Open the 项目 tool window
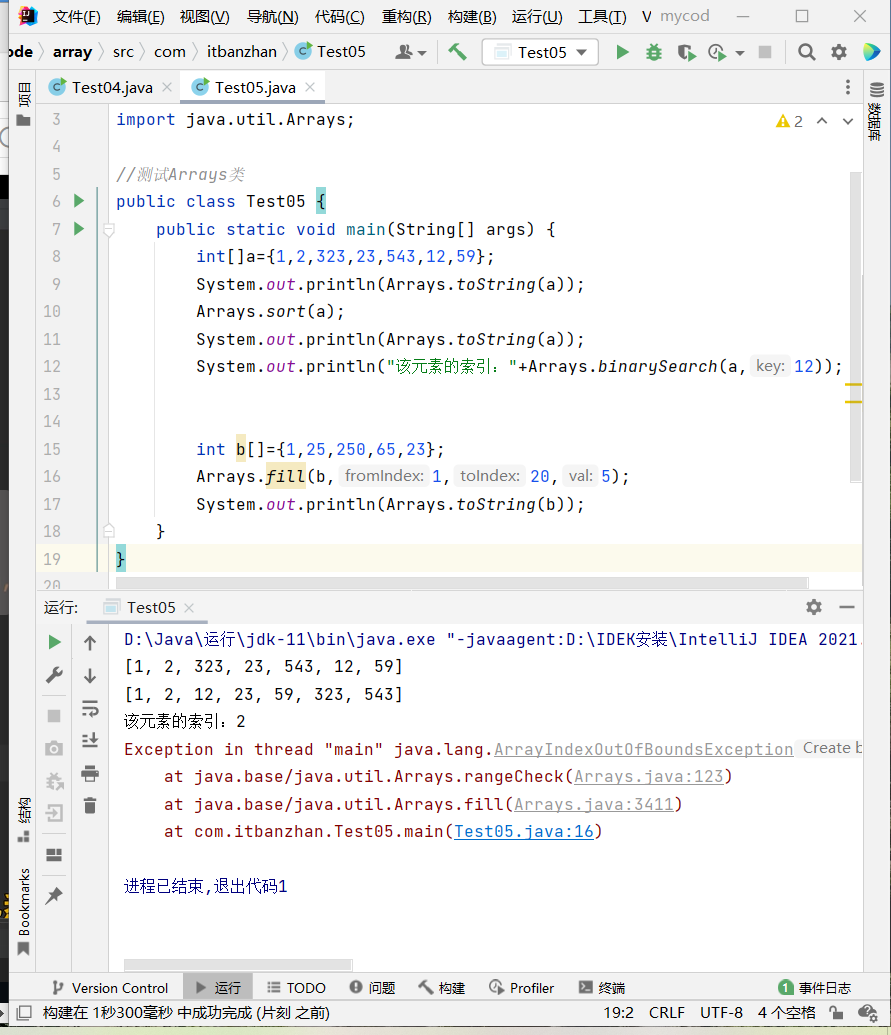The height and width of the screenshot is (1035, 891). tap(24, 104)
